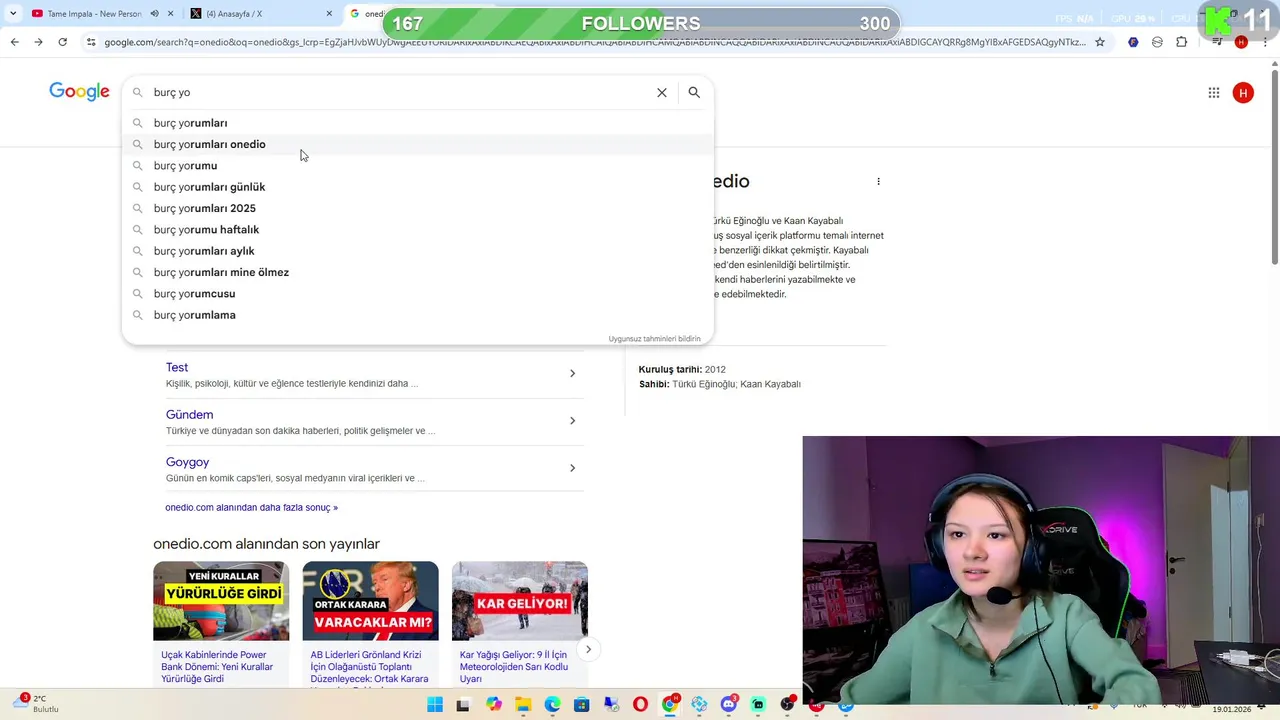This screenshot has width=1280, height=720.
Task: Click the Yeni Kurallar article thumbnail
Action: point(221,600)
